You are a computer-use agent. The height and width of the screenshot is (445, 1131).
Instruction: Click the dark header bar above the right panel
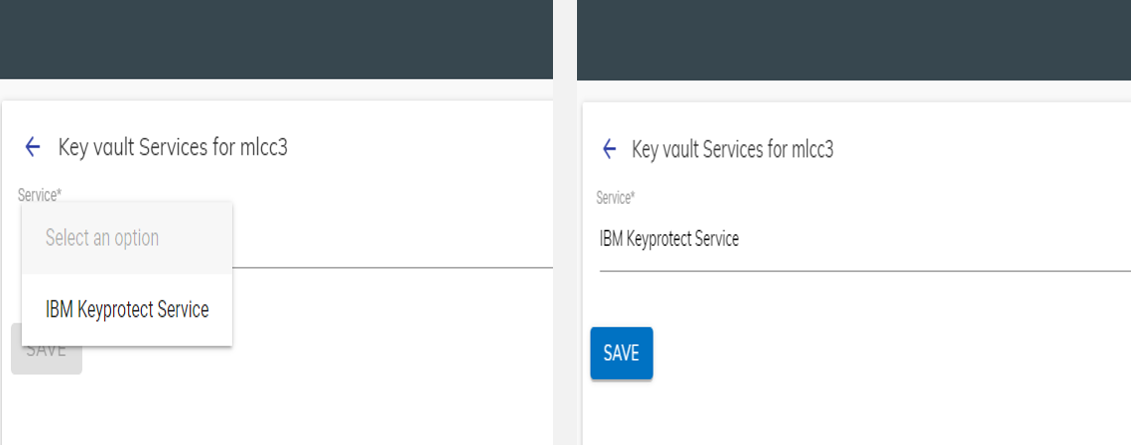coord(853,40)
